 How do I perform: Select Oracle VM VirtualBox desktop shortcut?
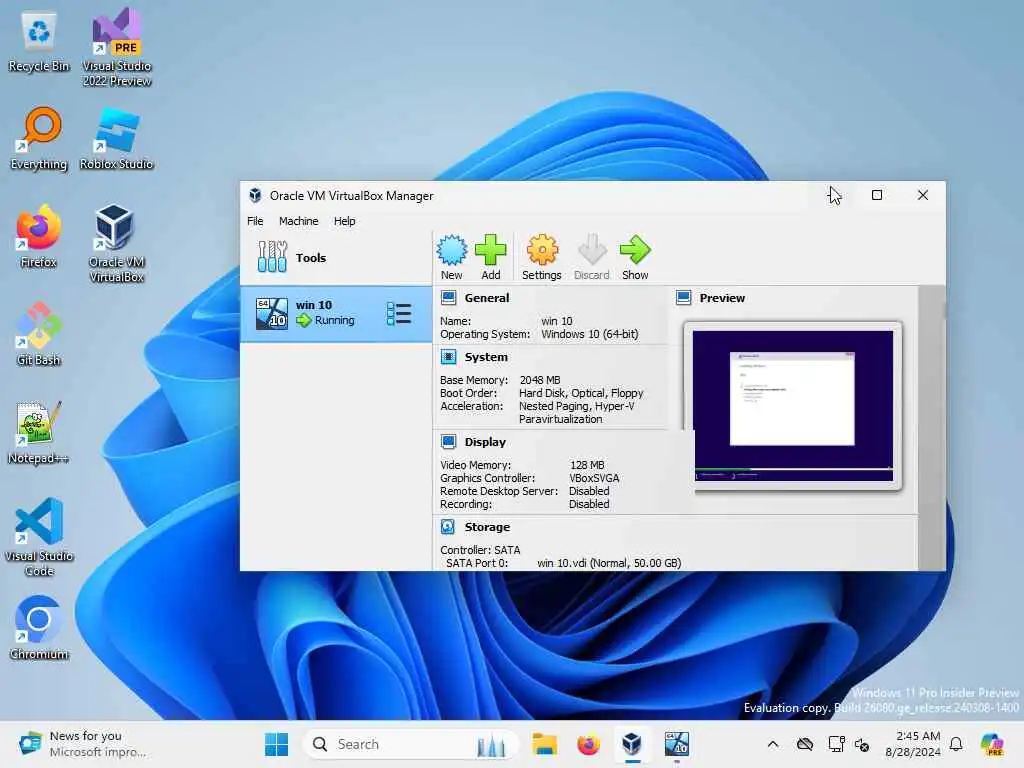point(116,243)
